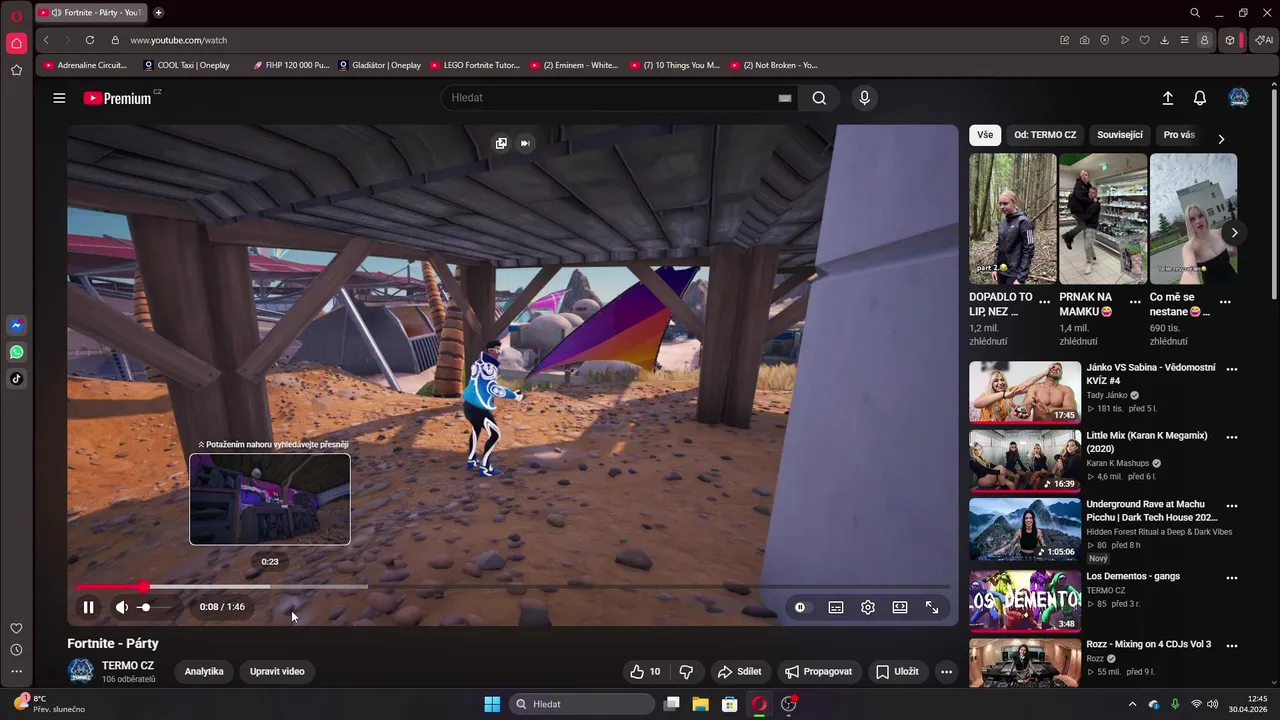1280x720 pixels.
Task: Click the video progress bar
Action: [x=513, y=587]
